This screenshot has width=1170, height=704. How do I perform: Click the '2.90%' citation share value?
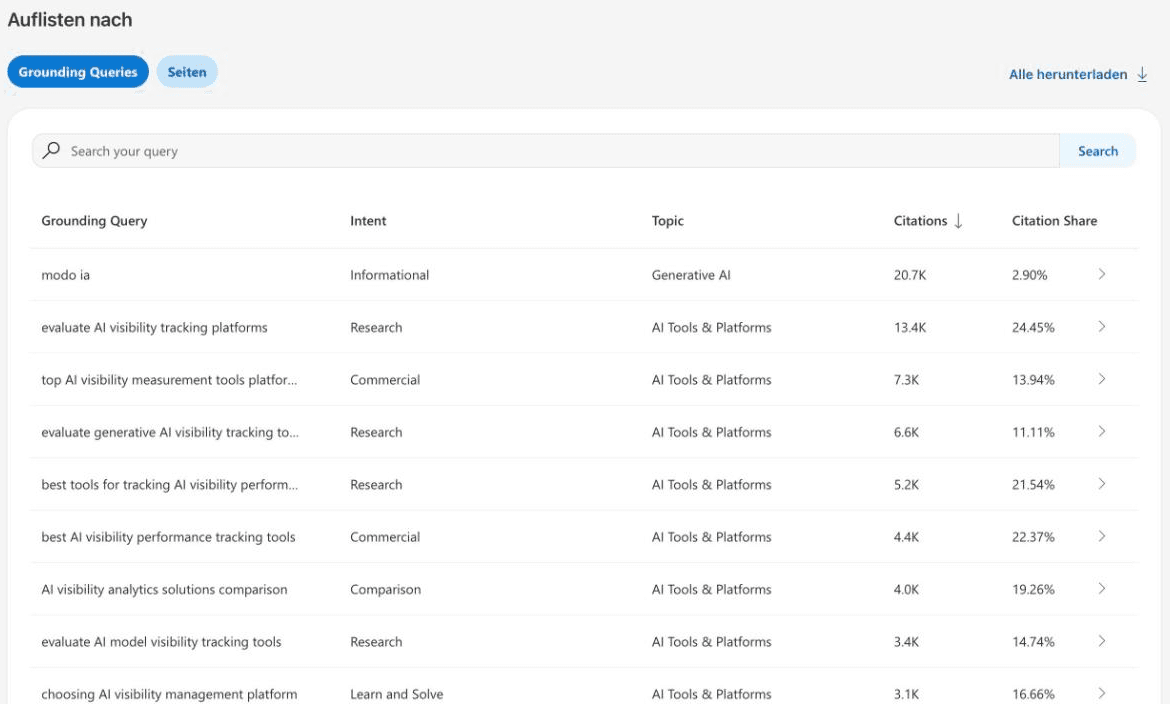pyautogui.click(x=1030, y=275)
